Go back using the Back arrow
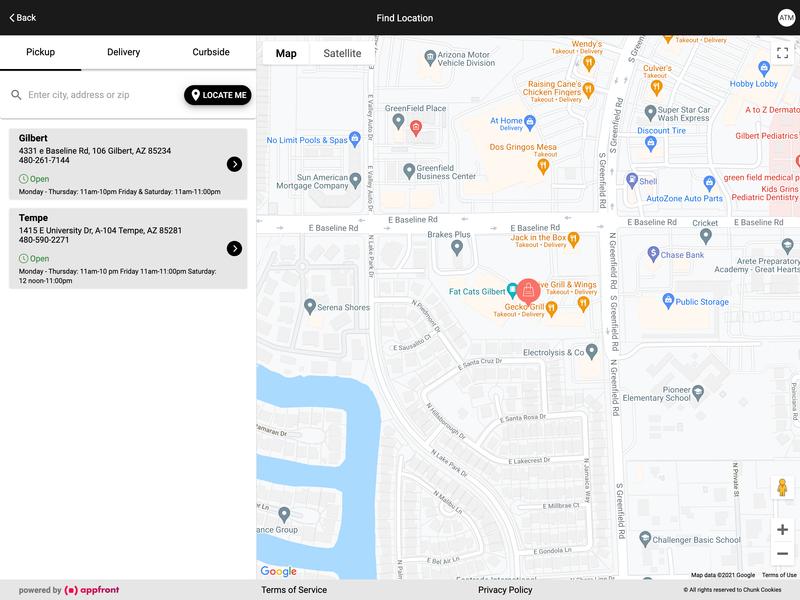The height and width of the screenshot is (600, 800). (x=22, y=17)
